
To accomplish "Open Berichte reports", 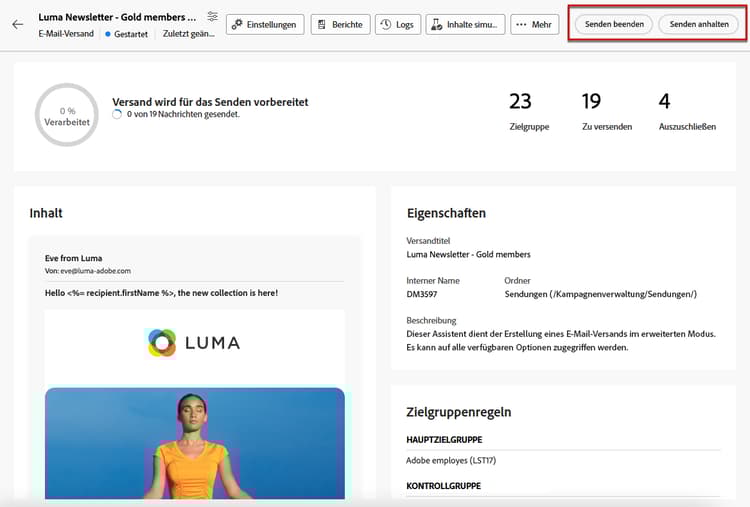I will pos(341,24).
